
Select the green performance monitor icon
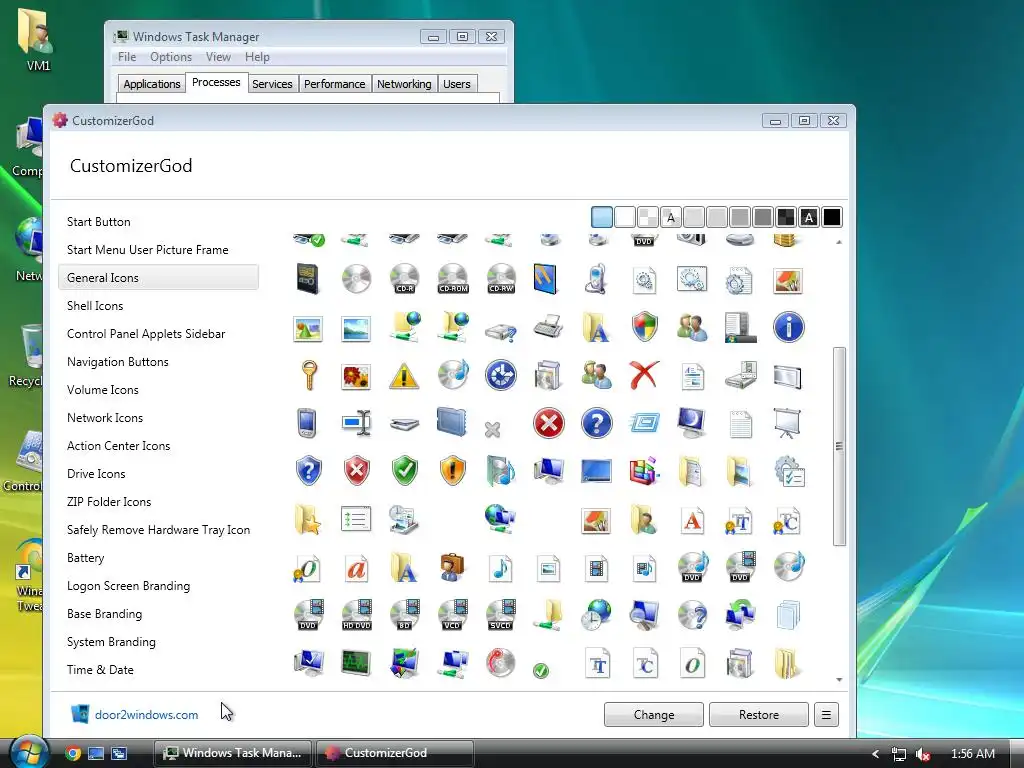pos(357,664)
